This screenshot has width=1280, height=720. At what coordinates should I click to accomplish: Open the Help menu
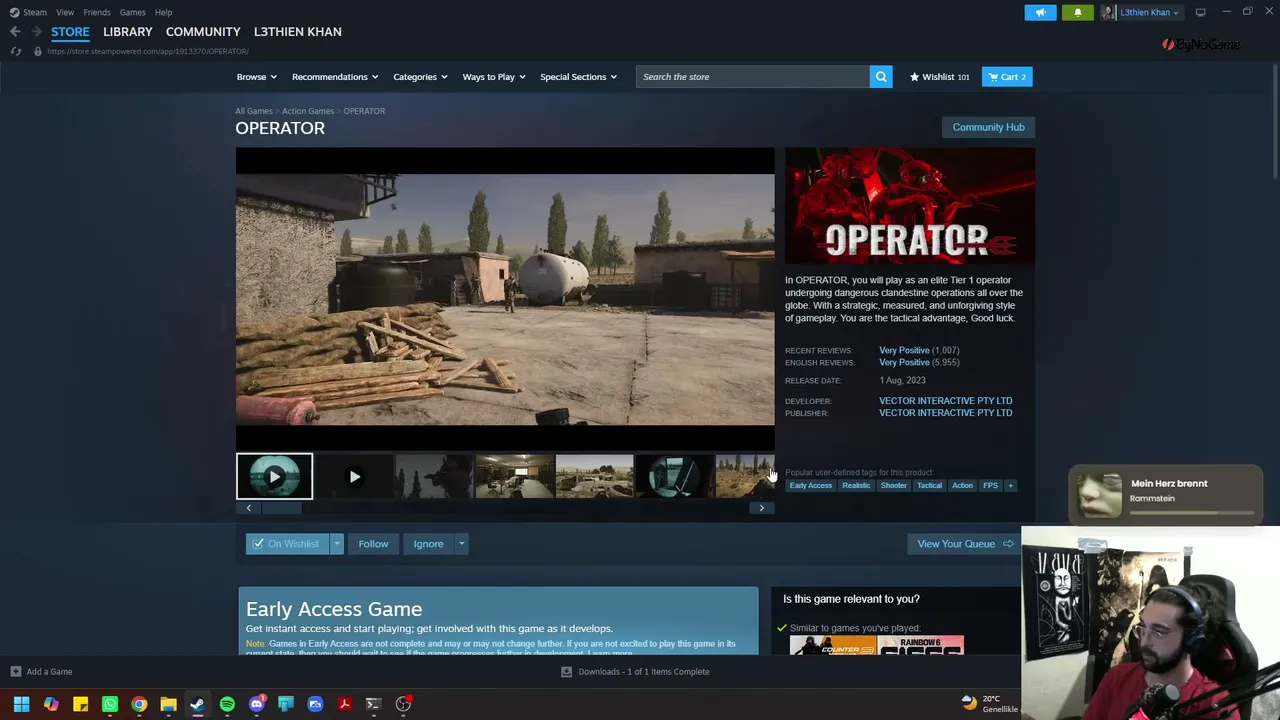163,12
